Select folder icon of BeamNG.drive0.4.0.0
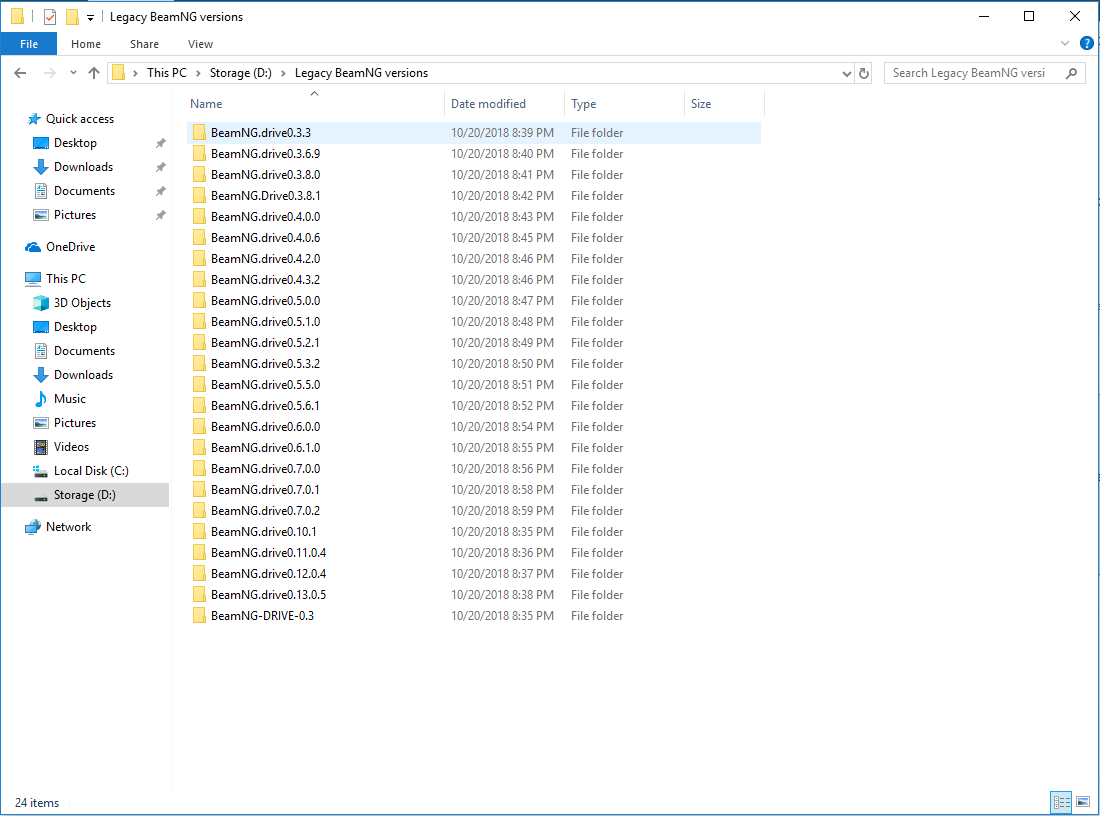Image resolution: width=1100 pixels, height=816 pixels. click(199, 217)
